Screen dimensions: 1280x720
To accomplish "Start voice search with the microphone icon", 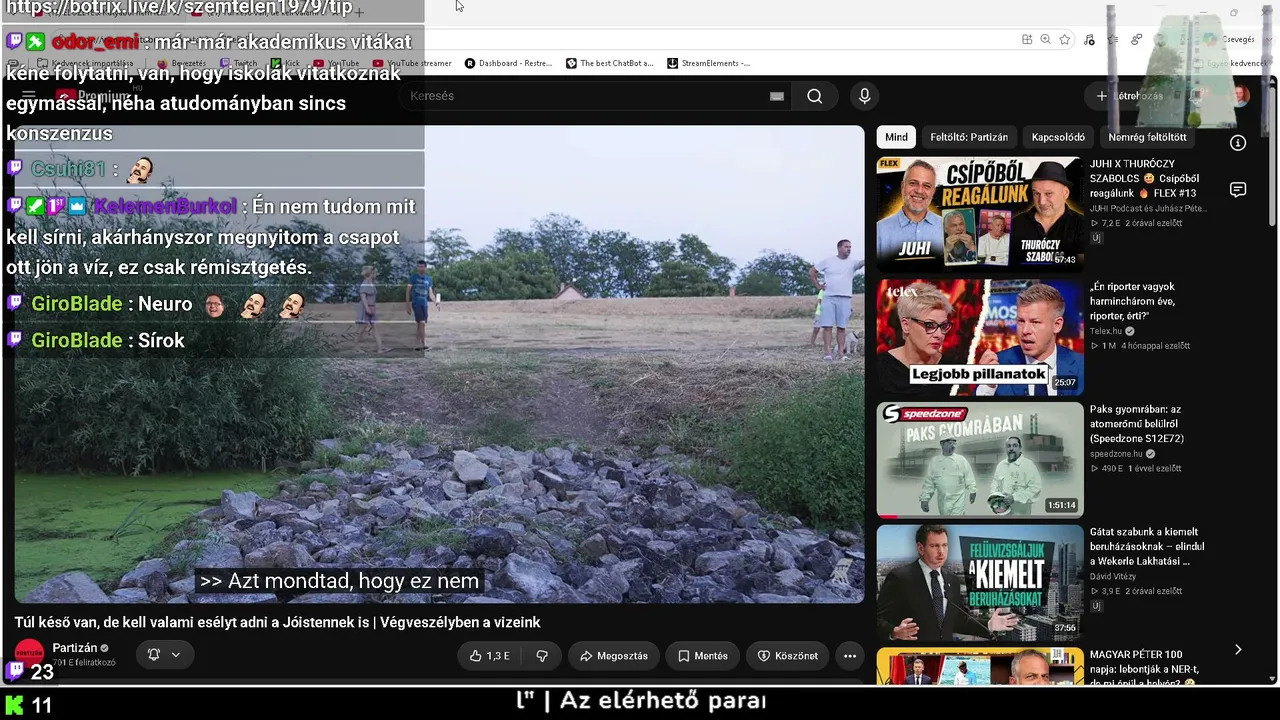I will click(x=865, y=96).
